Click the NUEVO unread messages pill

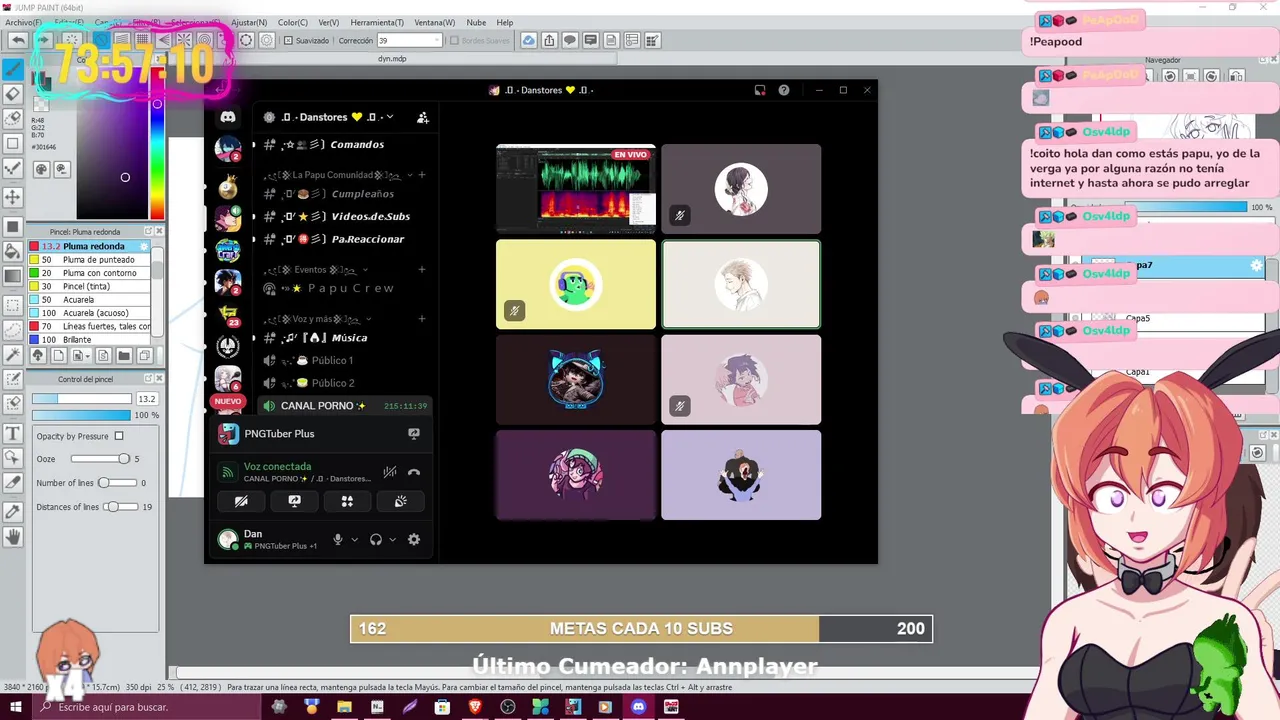tap(228, 401)
